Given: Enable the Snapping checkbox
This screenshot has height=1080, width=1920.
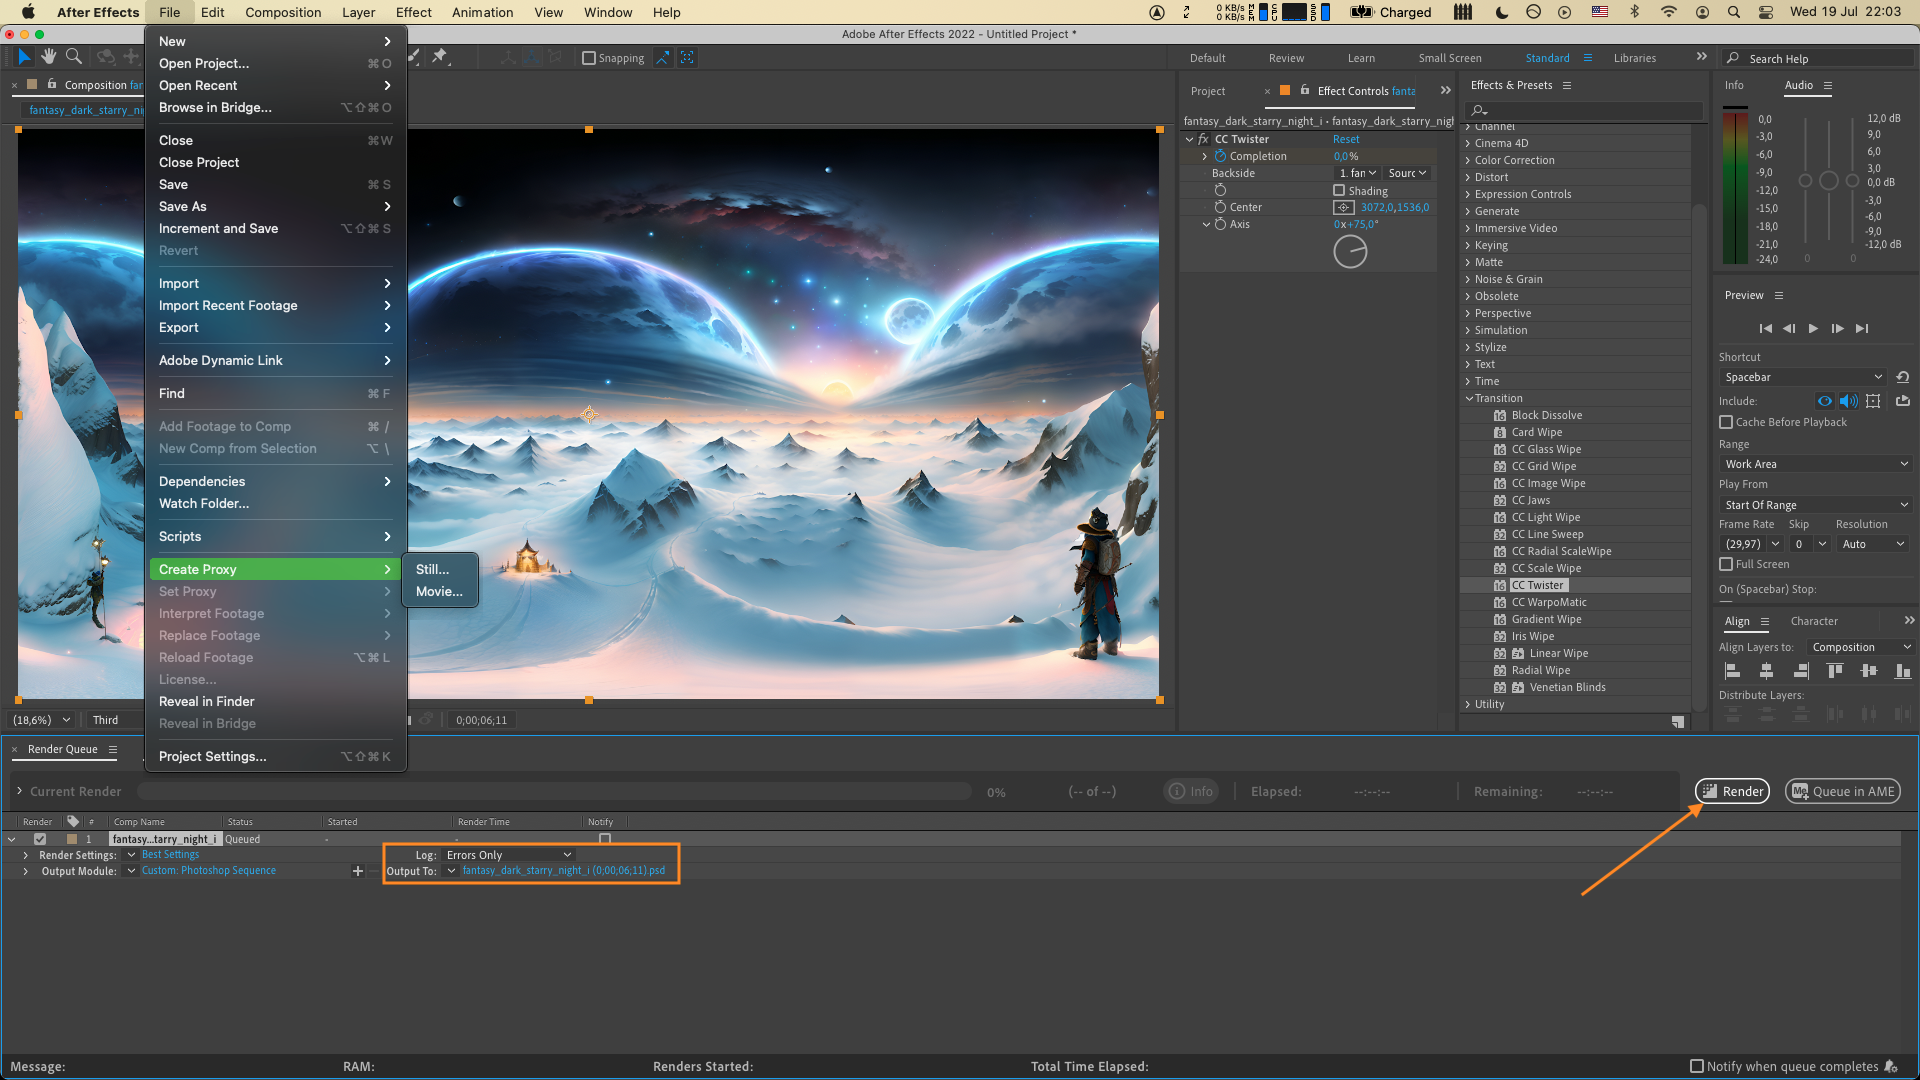Looking at the screenshot, I should click(589, 58).
